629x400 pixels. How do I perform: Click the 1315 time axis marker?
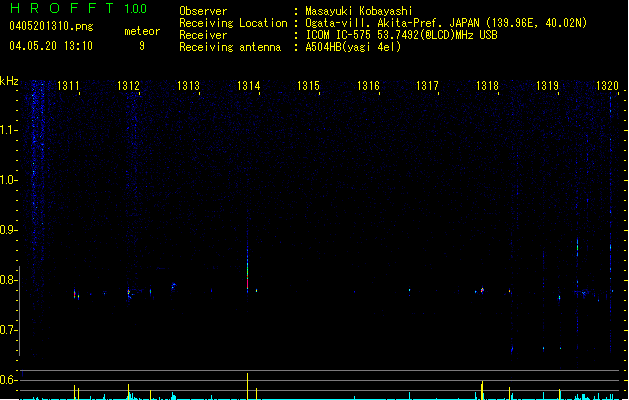pyautogui.click(x=308, y=85)
